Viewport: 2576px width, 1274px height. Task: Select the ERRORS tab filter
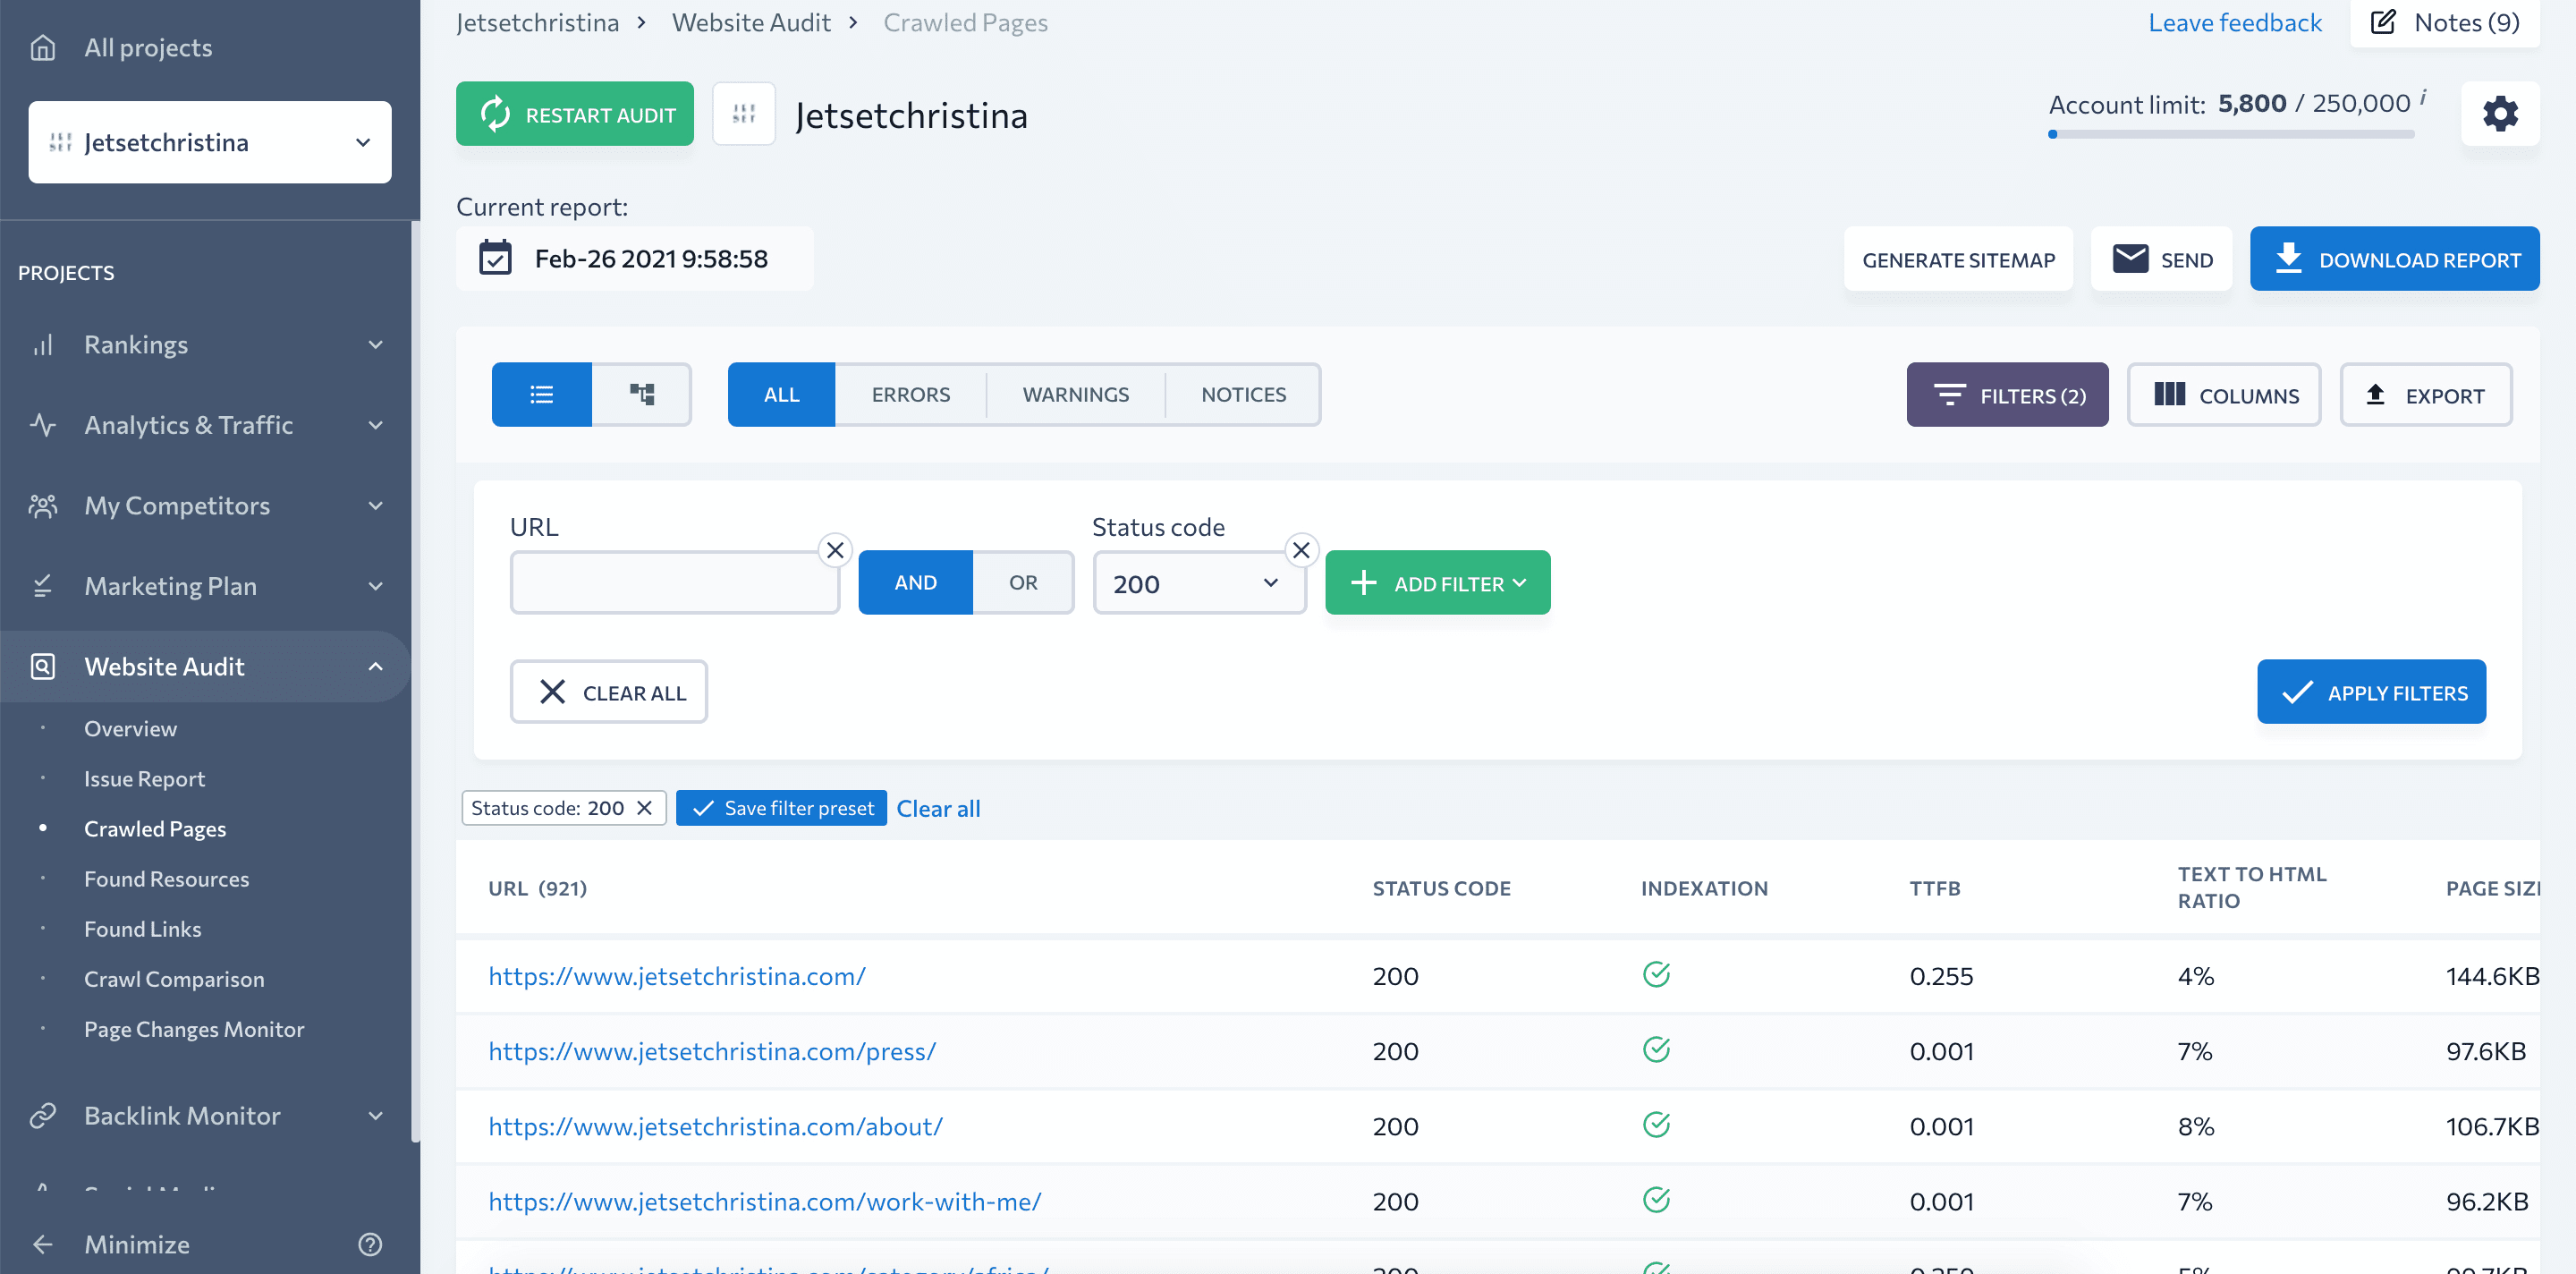tap(911, 393)
